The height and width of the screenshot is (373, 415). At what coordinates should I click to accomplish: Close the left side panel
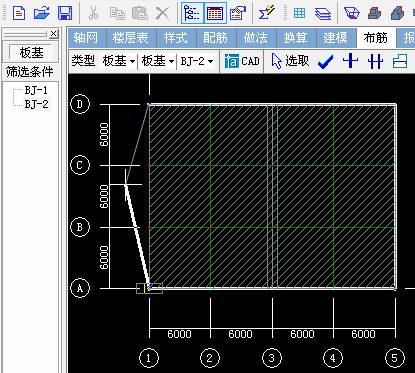coord(53,34)
